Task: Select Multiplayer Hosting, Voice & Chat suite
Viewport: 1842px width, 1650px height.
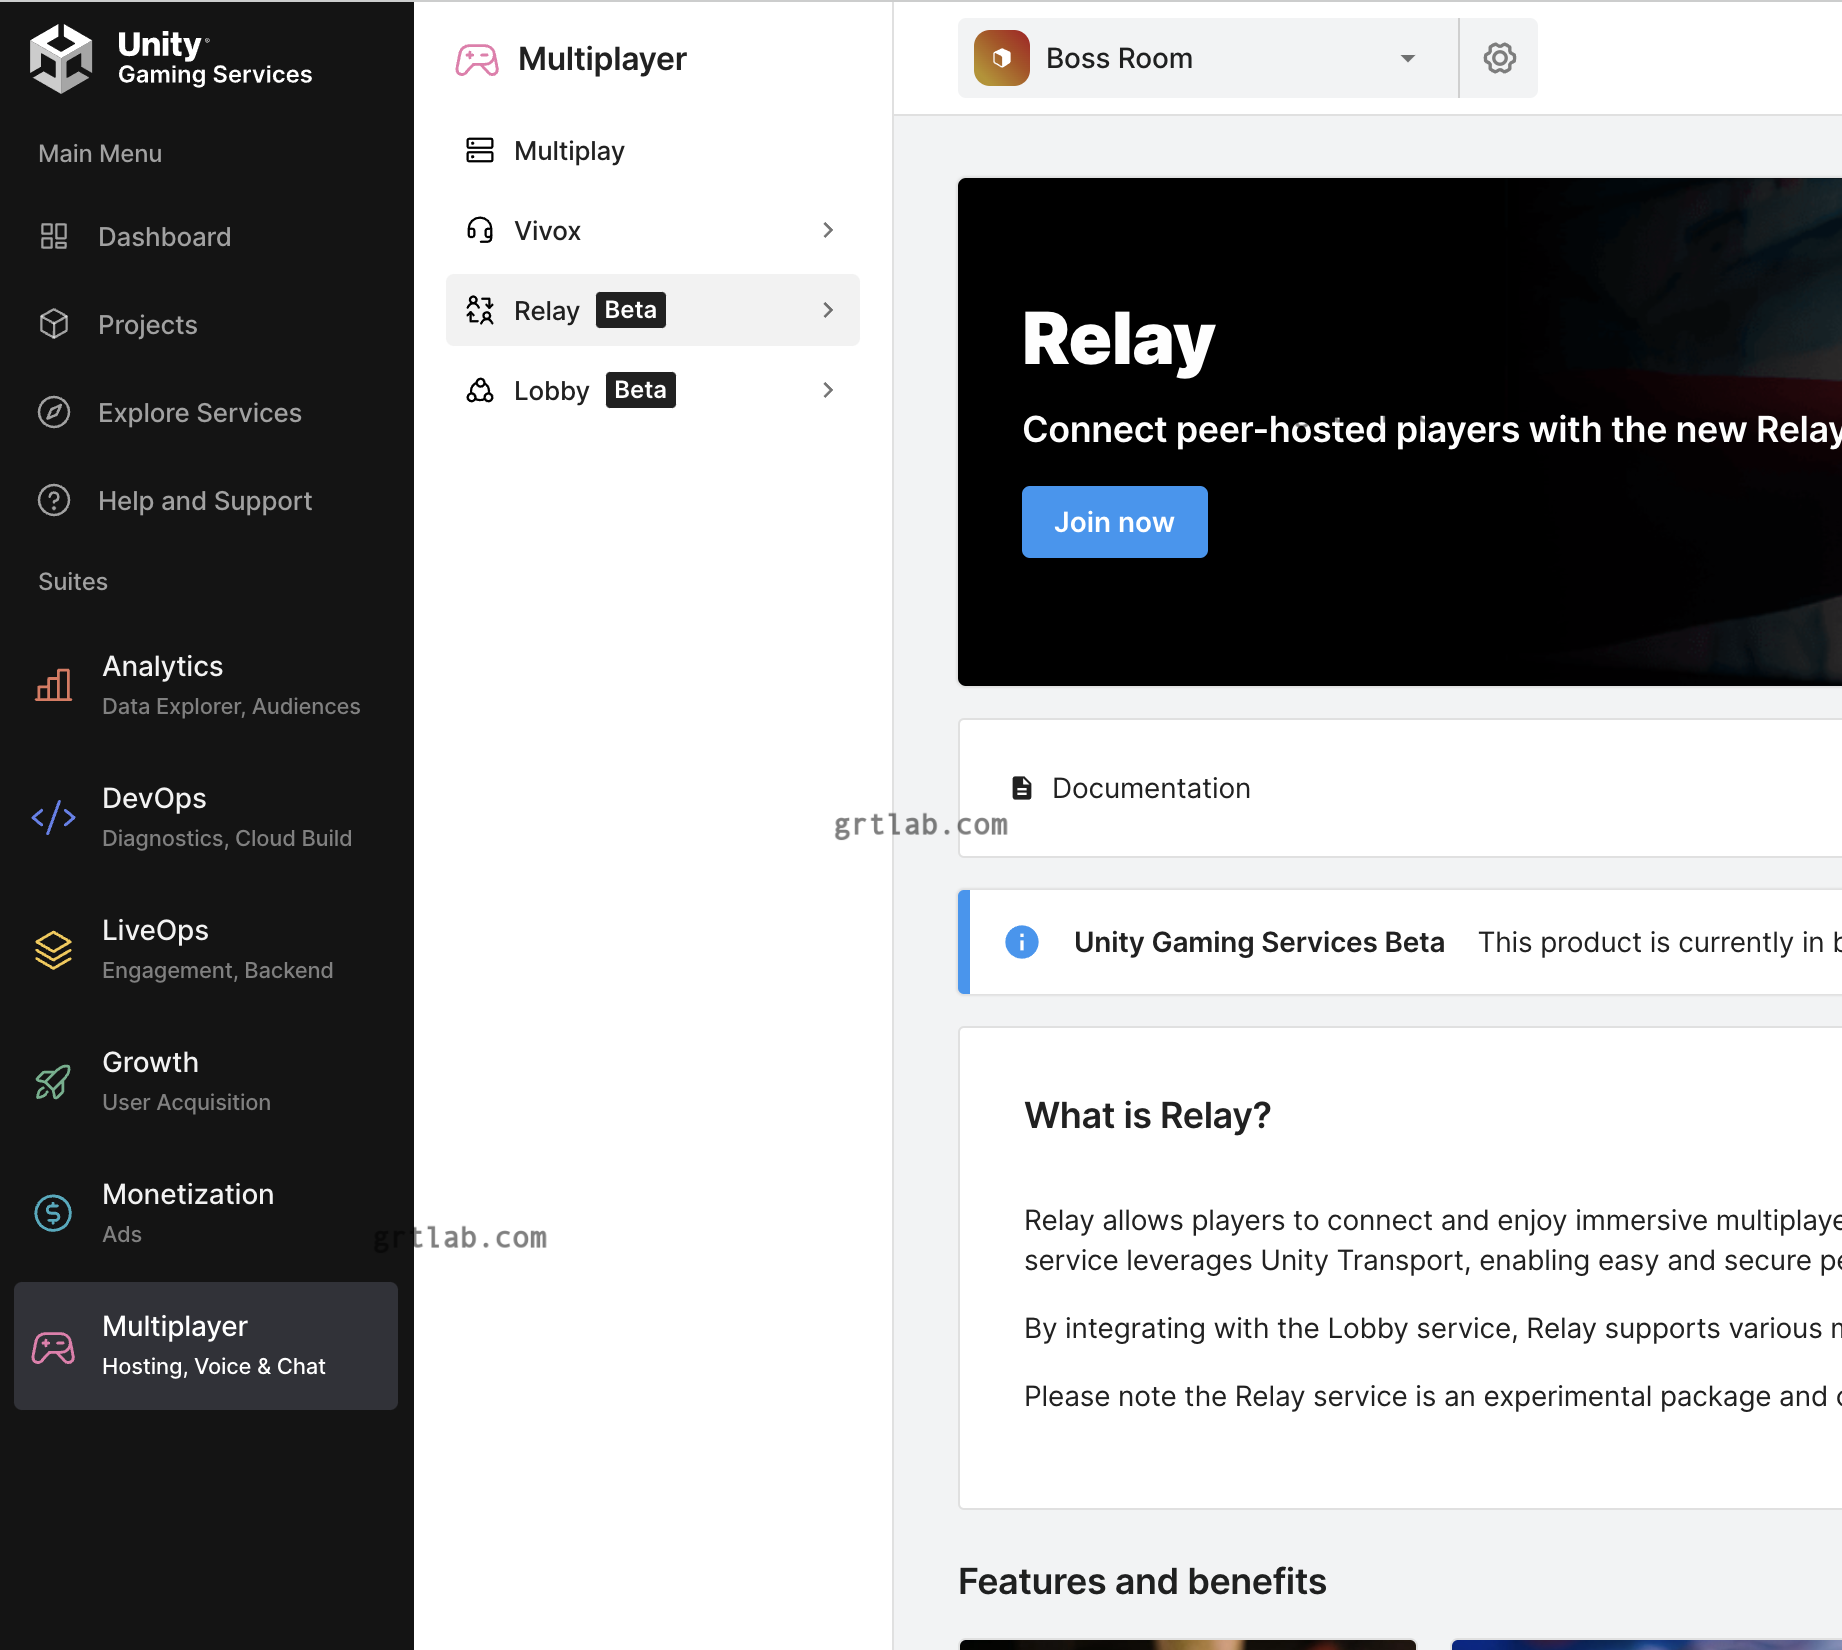Action: pyautogui.click(x=206, y=1345)
